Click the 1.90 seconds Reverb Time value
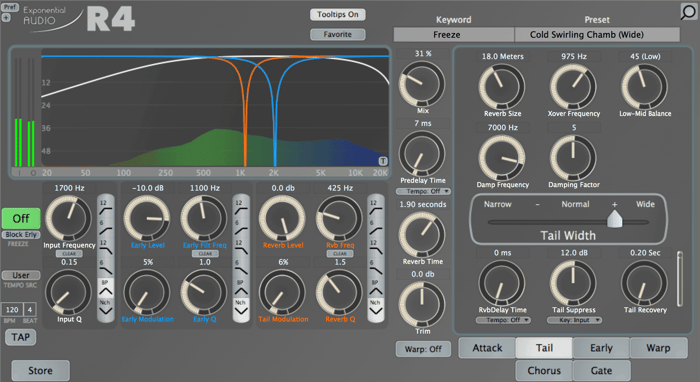The width and height of the screenshot is (700, 382). 423,204
